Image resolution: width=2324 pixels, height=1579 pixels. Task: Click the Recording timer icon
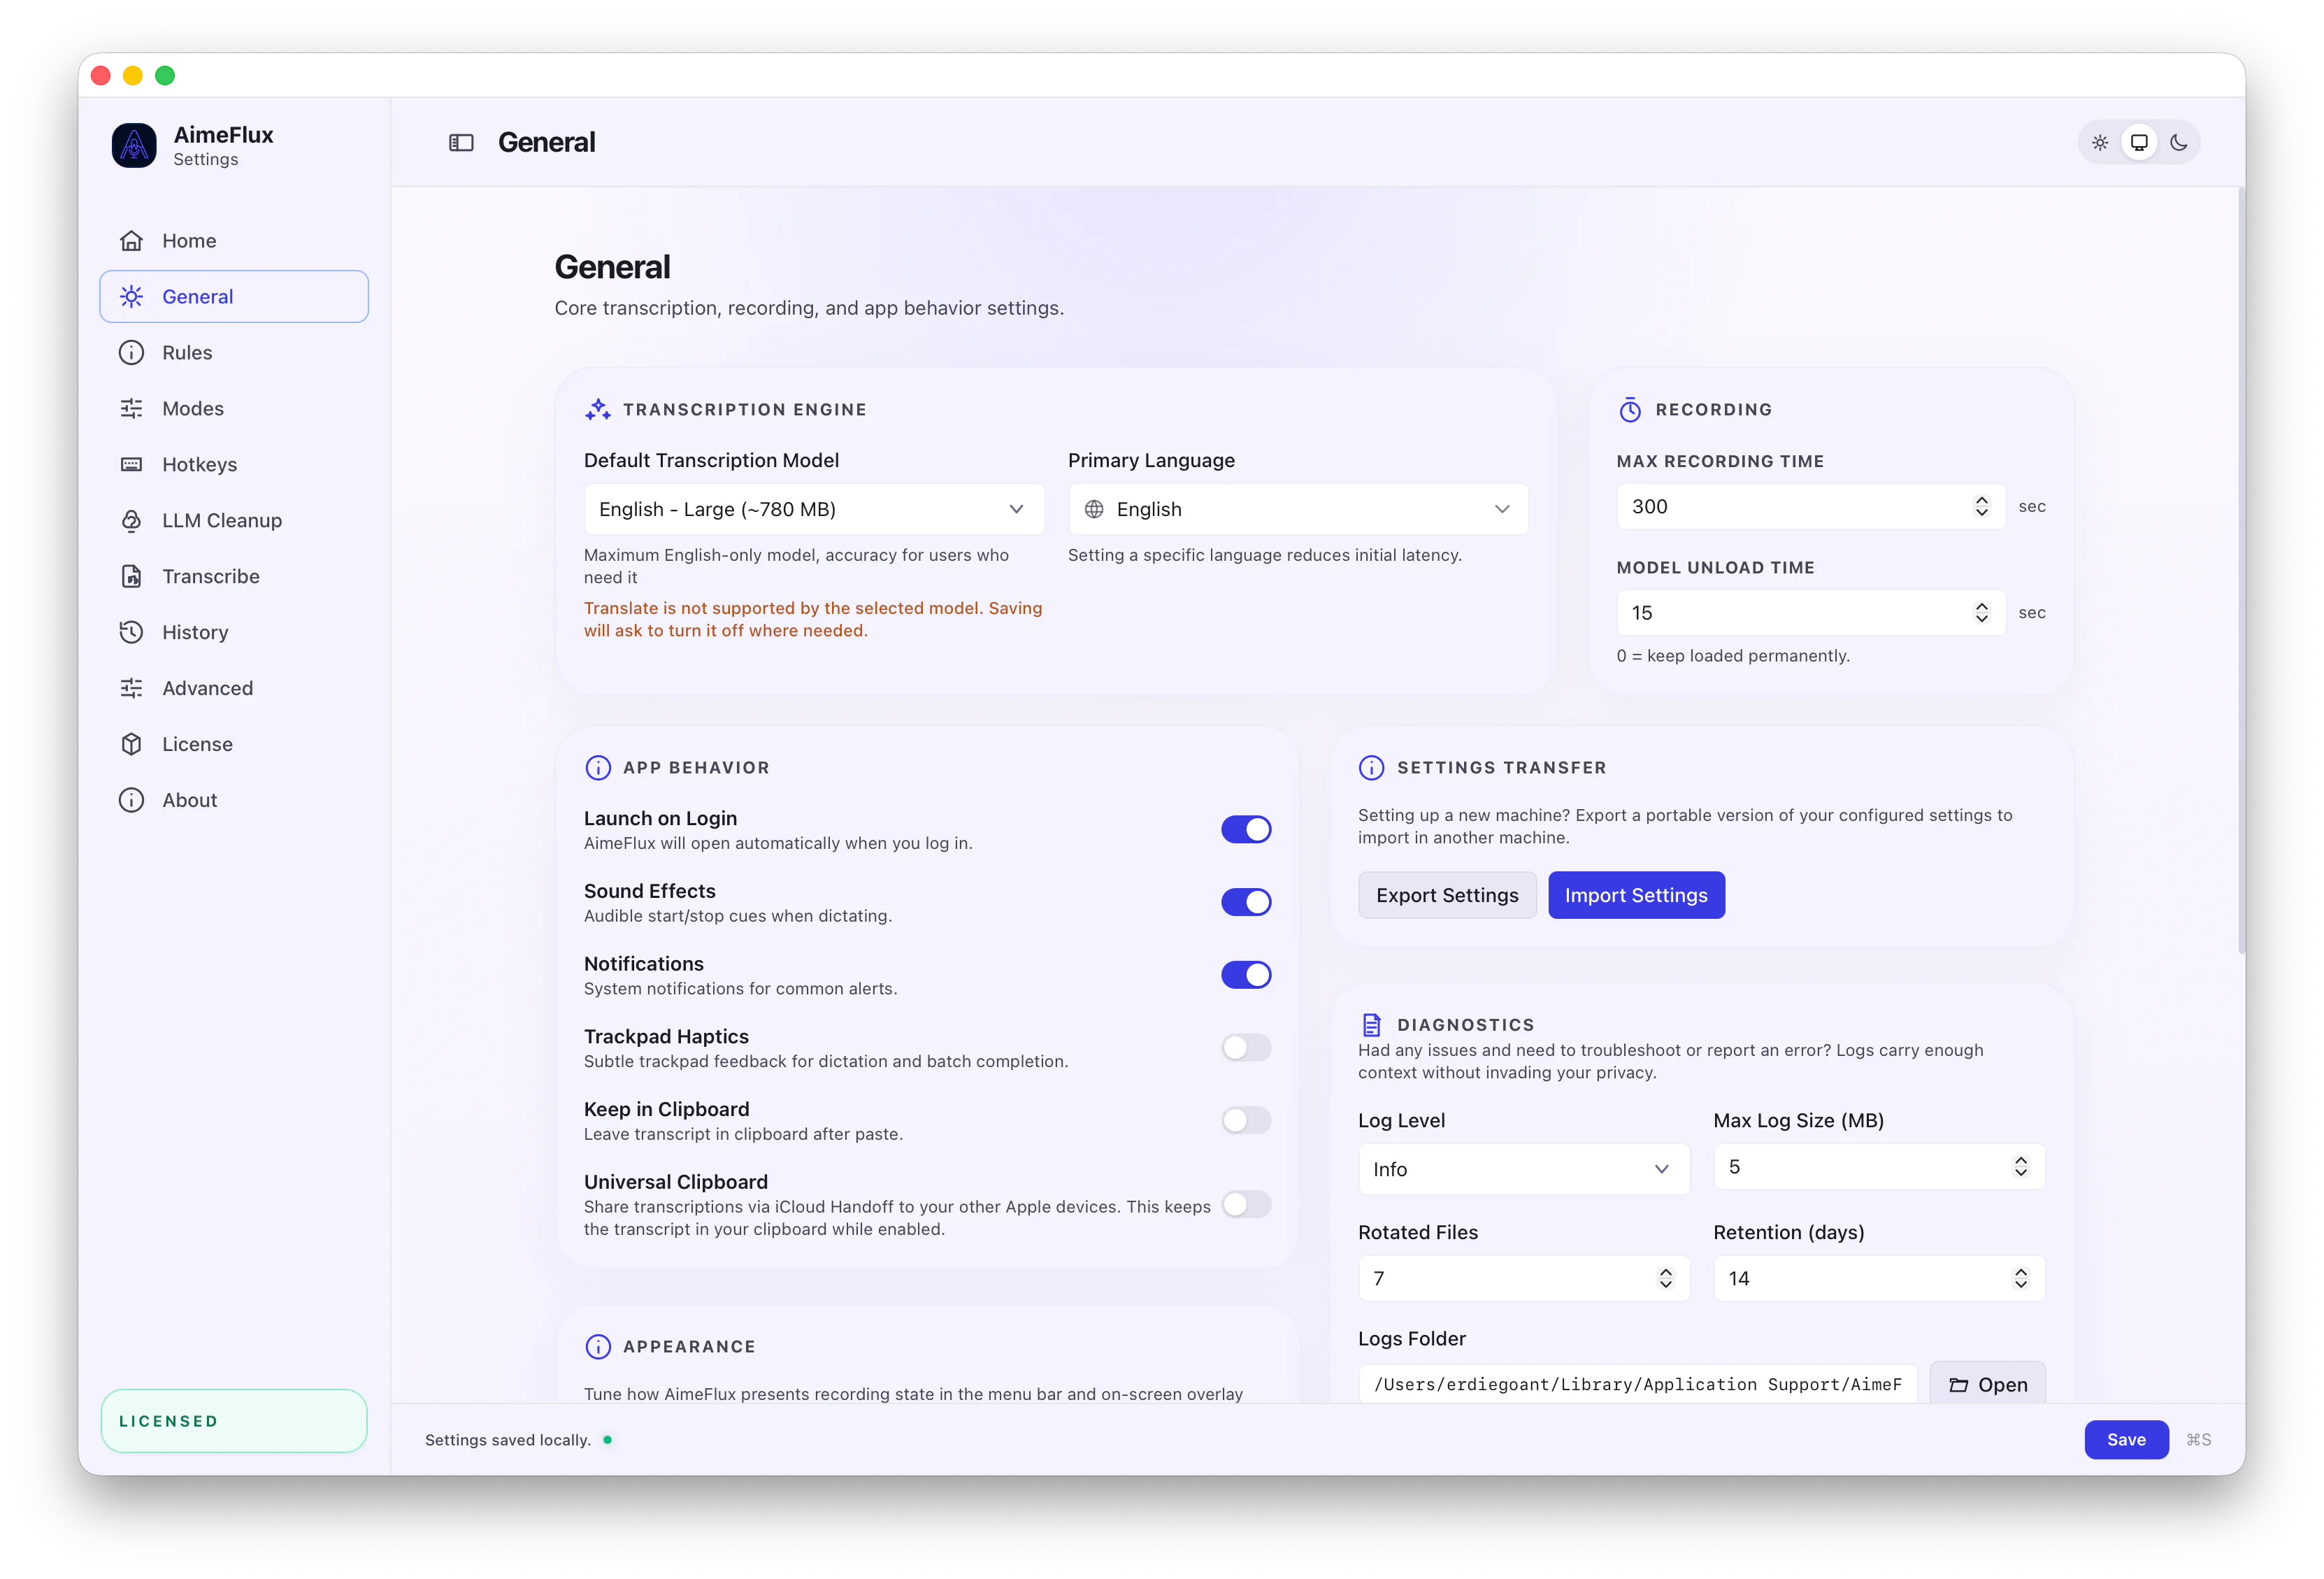tap(1630, 410)
